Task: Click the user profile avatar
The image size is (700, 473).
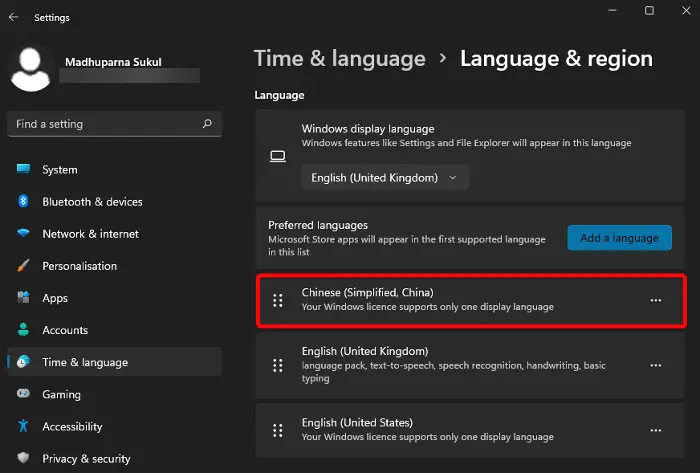Action: 30,69
